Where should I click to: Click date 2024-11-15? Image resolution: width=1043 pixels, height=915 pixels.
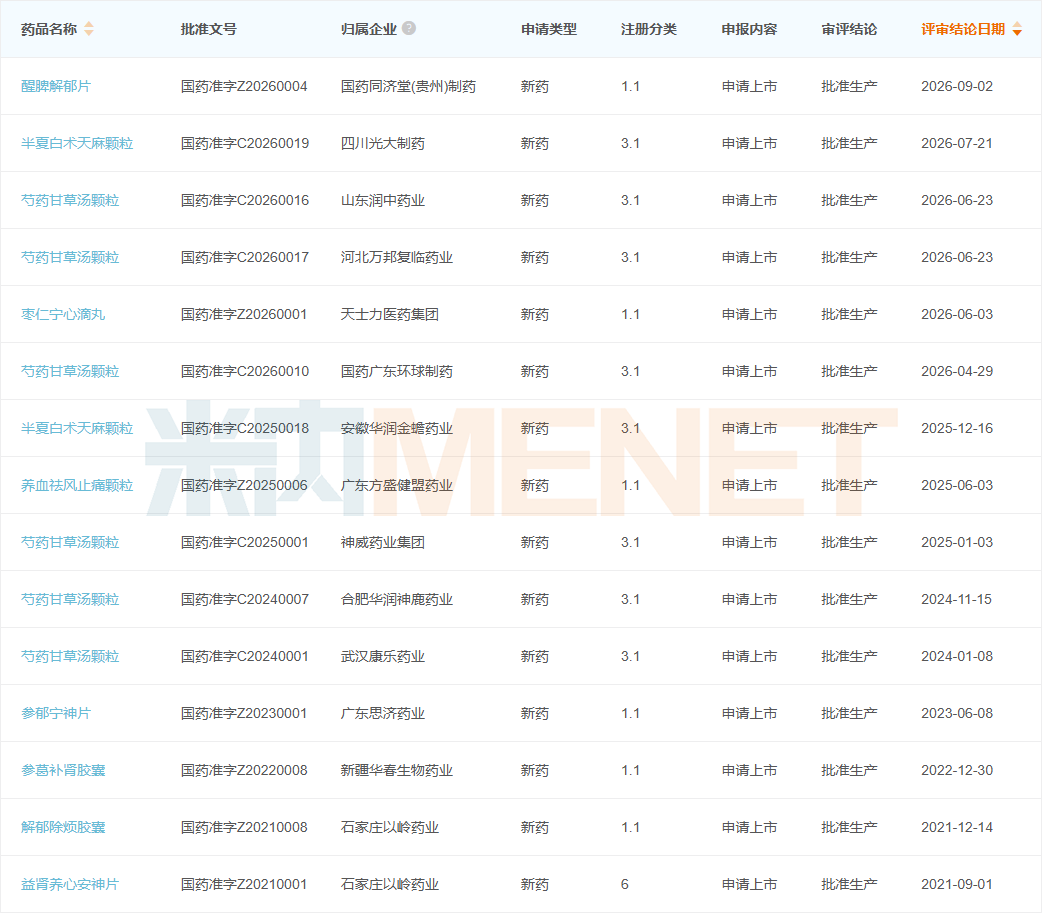(957, 600)
